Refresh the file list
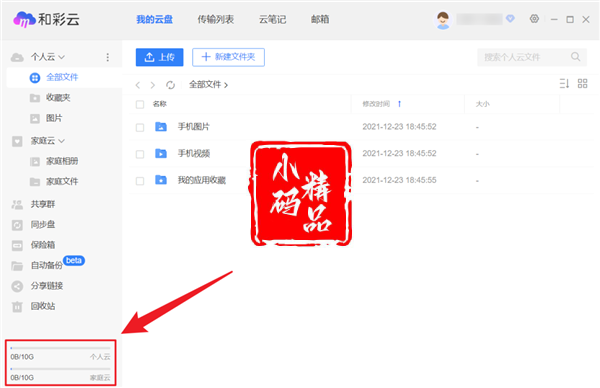 point(170,85)
